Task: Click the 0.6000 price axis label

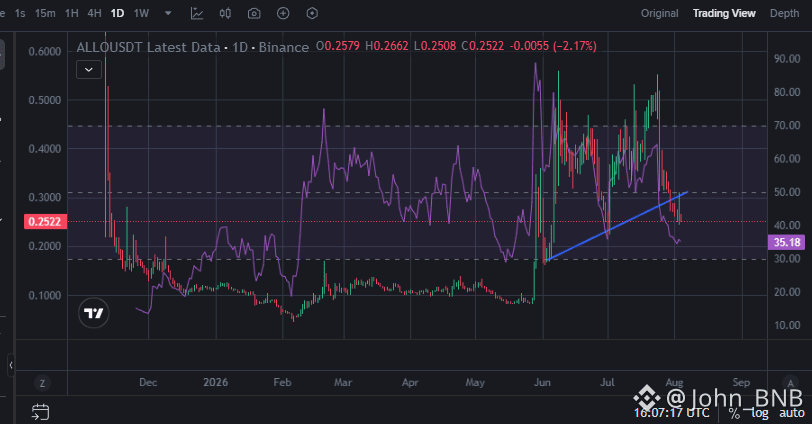Action: [x=45, y=51]
